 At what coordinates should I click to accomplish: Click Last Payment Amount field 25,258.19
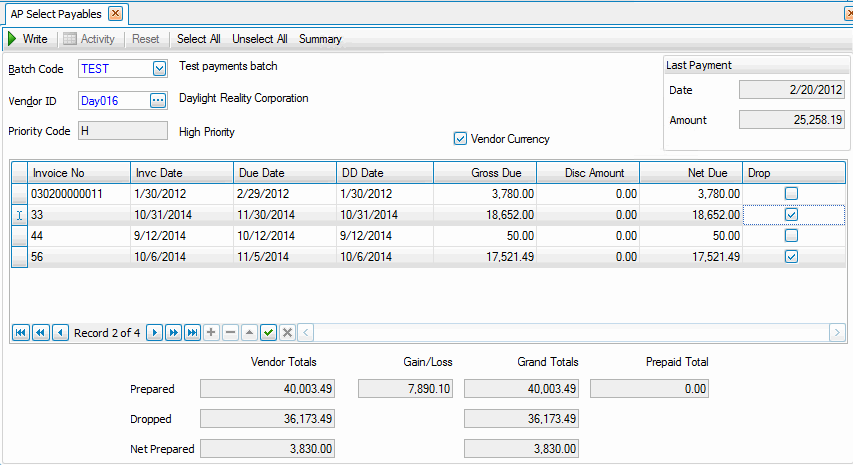(x=792, y=120)
